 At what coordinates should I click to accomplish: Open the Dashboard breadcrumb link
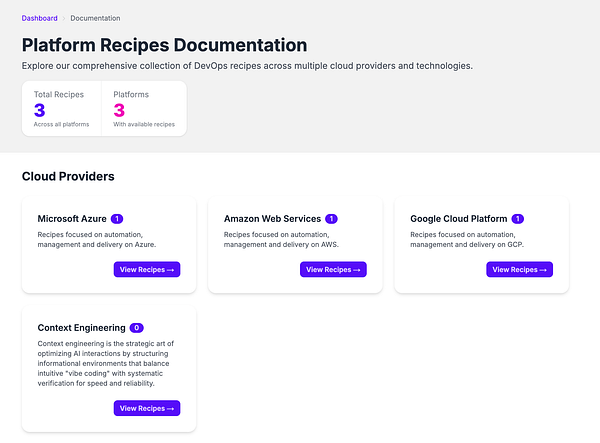tap(39, 18)
